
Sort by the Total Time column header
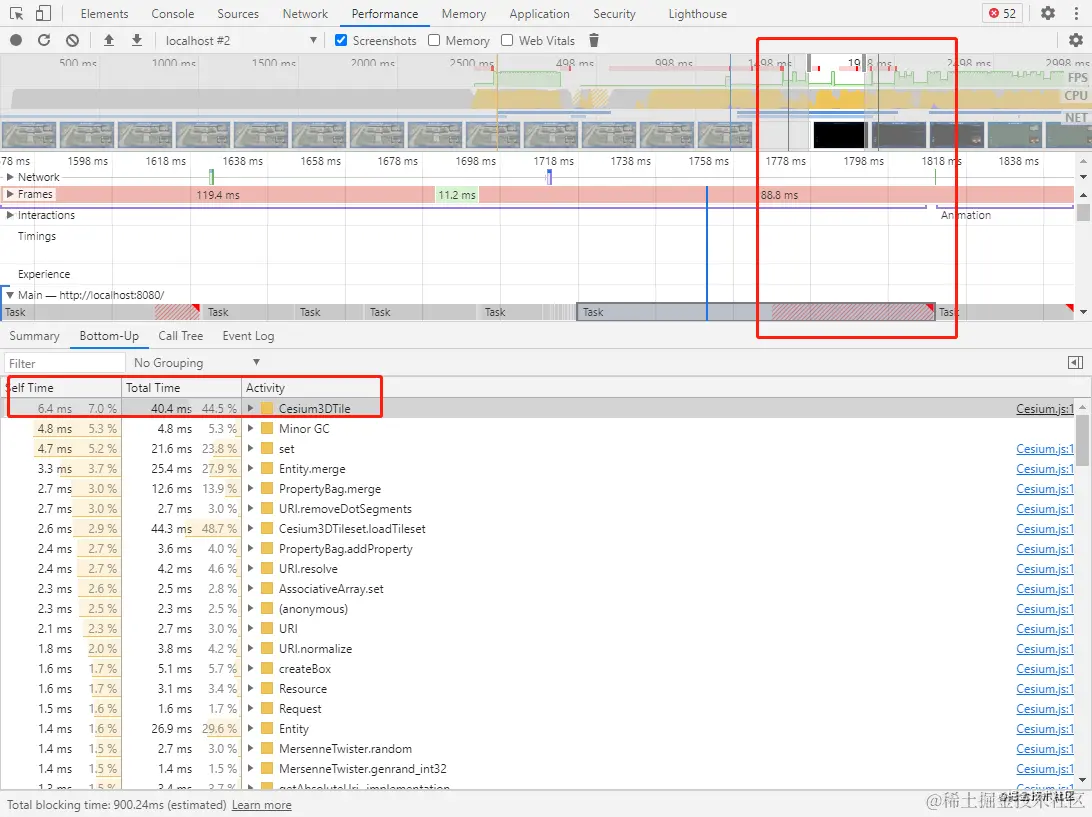[181, 387]
